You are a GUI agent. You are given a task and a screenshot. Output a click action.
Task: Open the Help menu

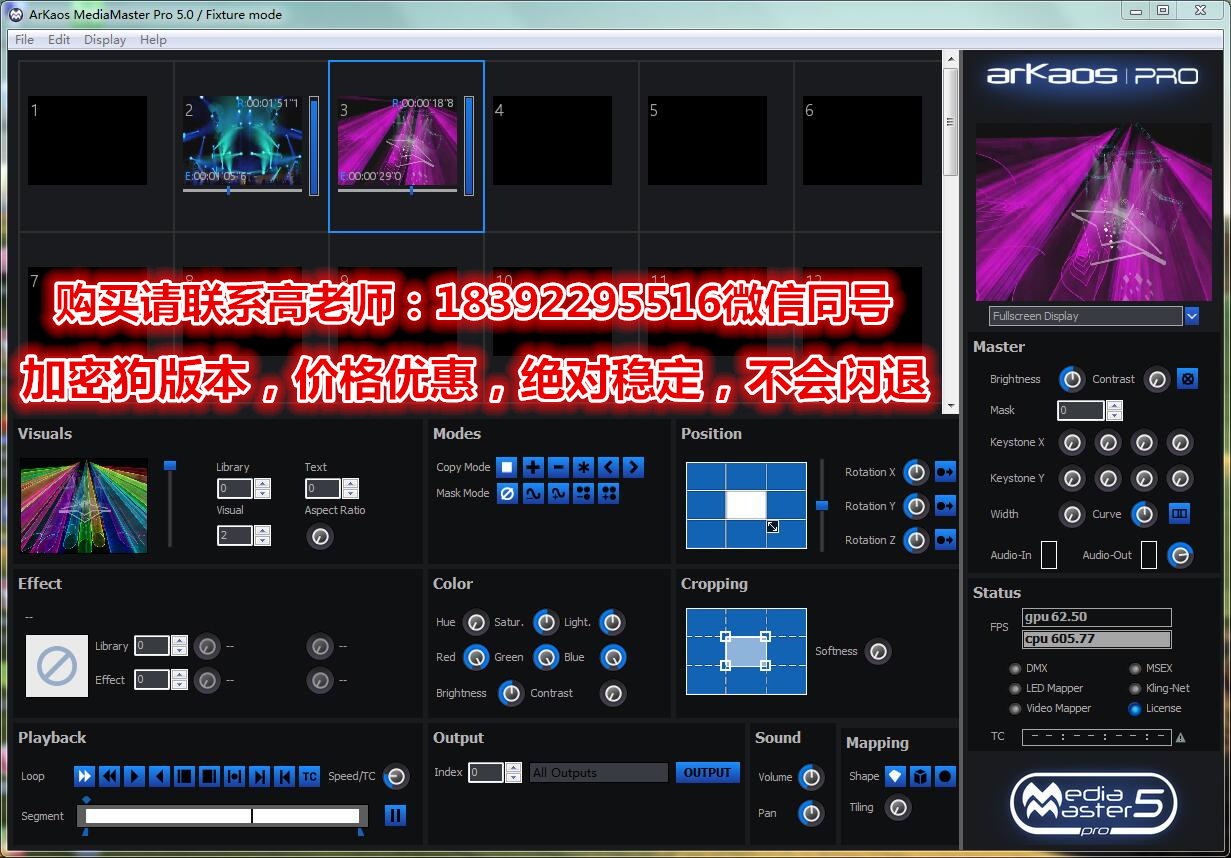pos(153,40)
